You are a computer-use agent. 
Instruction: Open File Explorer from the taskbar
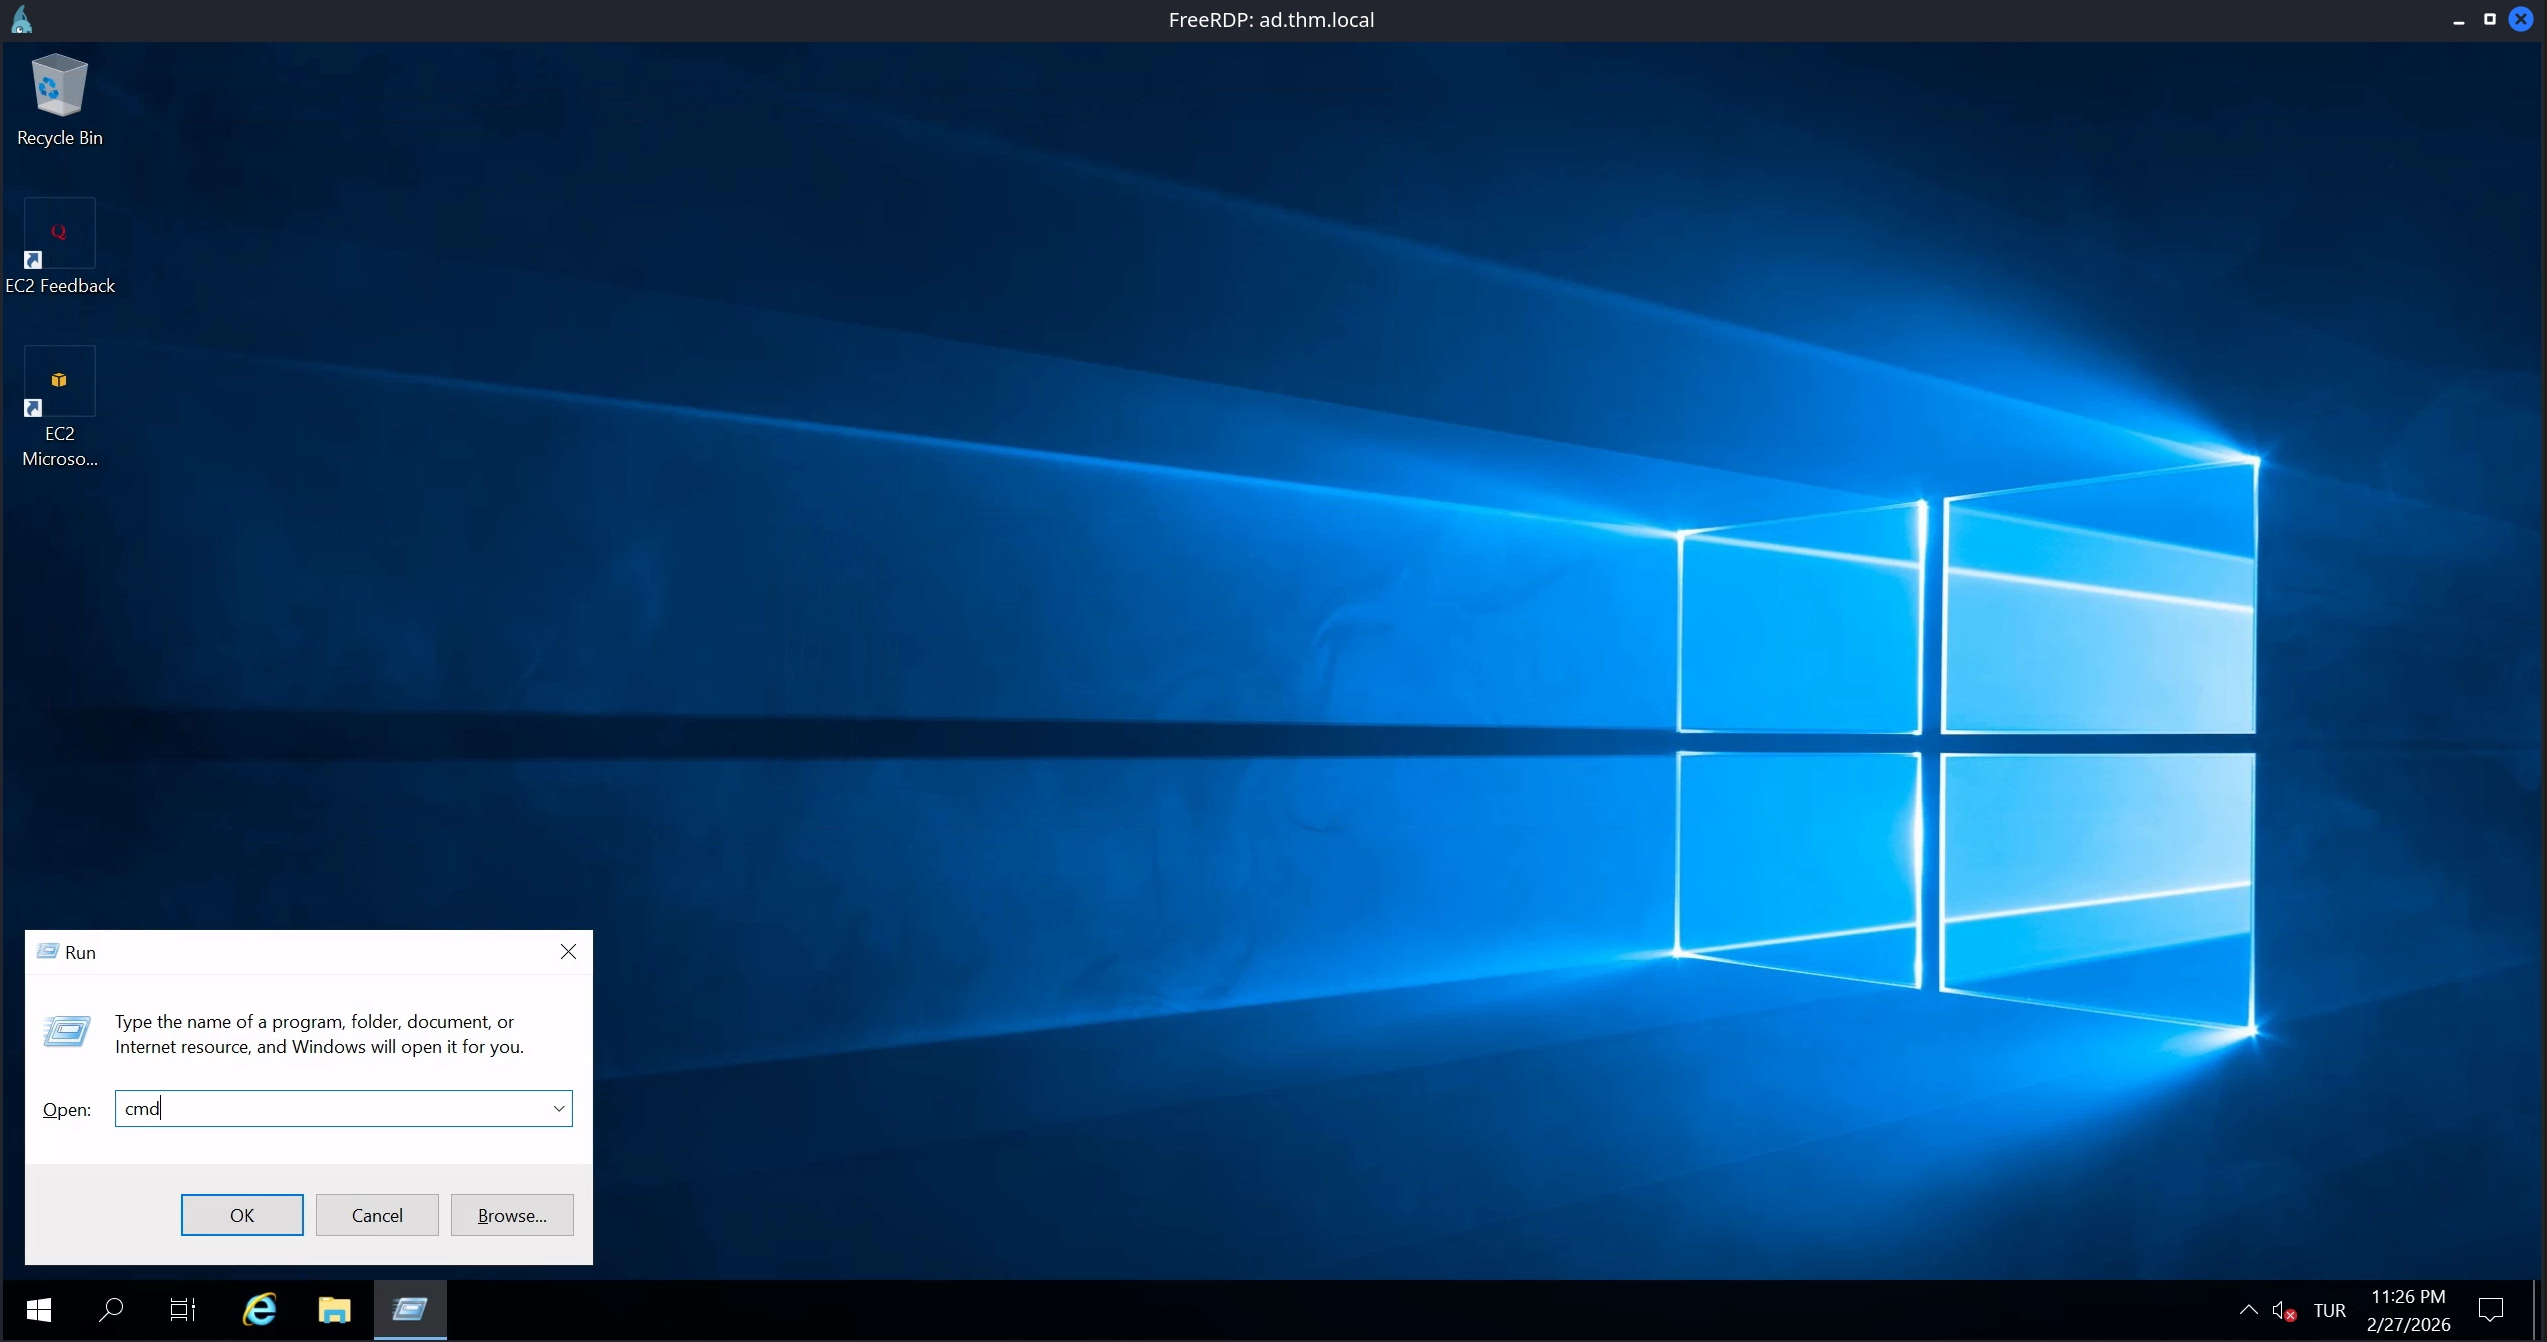tap(334, 1310)
